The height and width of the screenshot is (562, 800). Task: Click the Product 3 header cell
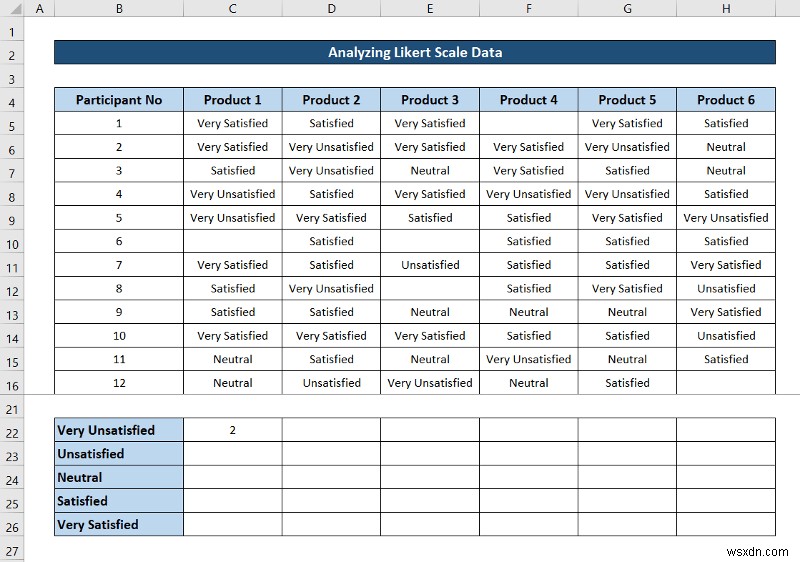point(430,99)
